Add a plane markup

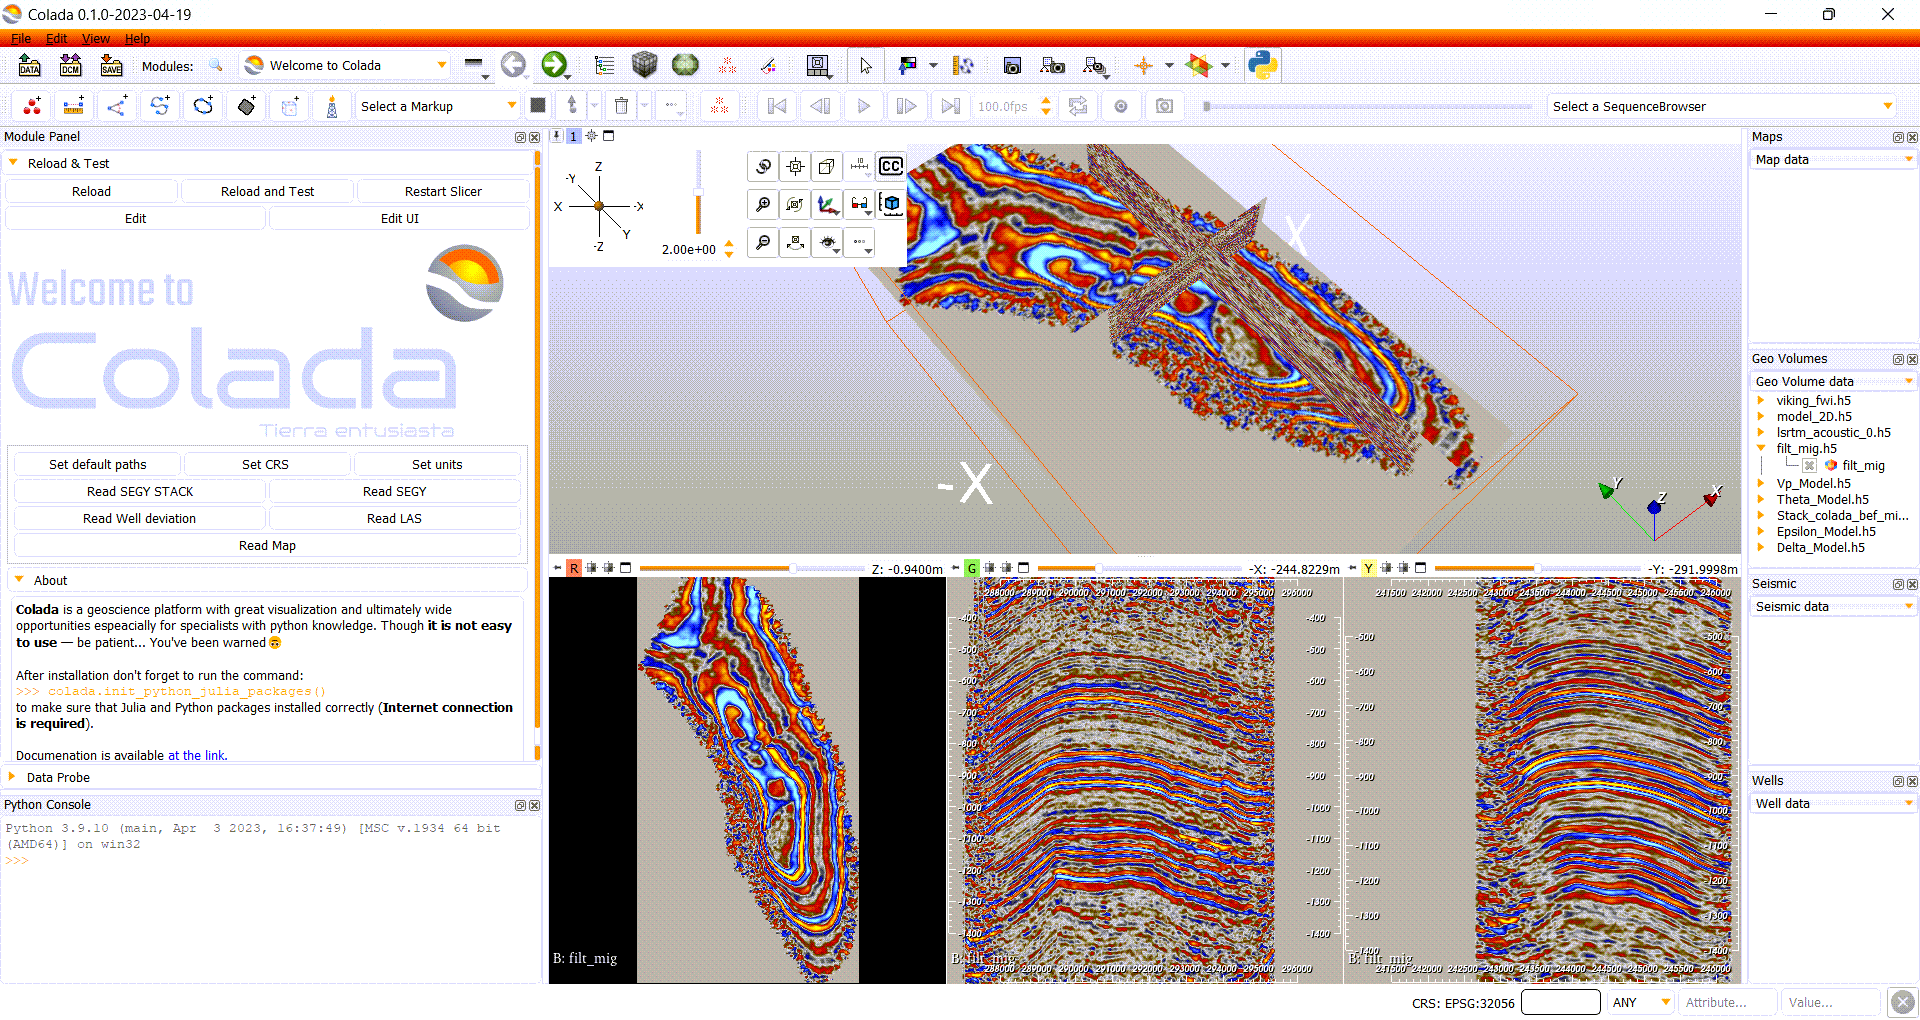pos(247,106)
